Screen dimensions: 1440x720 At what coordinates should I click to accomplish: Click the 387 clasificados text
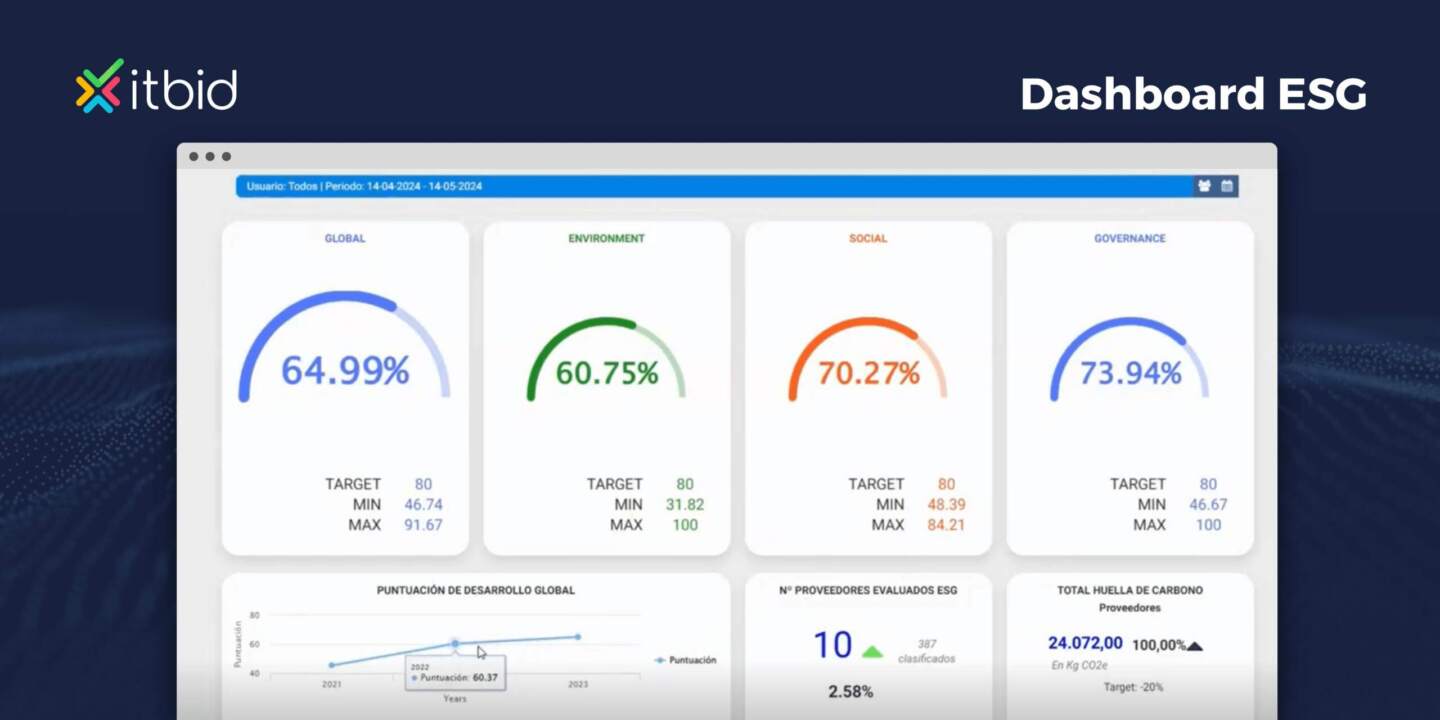926,651
